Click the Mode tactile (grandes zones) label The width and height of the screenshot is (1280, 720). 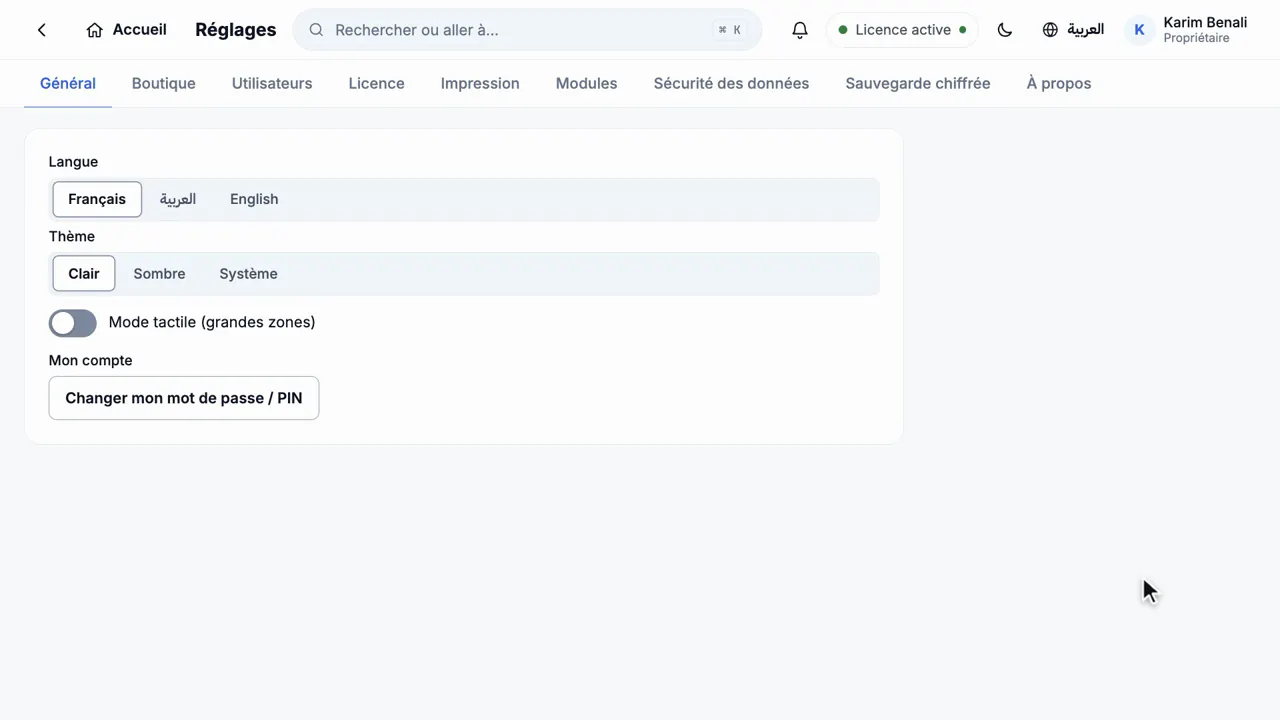tap(212, 322)
